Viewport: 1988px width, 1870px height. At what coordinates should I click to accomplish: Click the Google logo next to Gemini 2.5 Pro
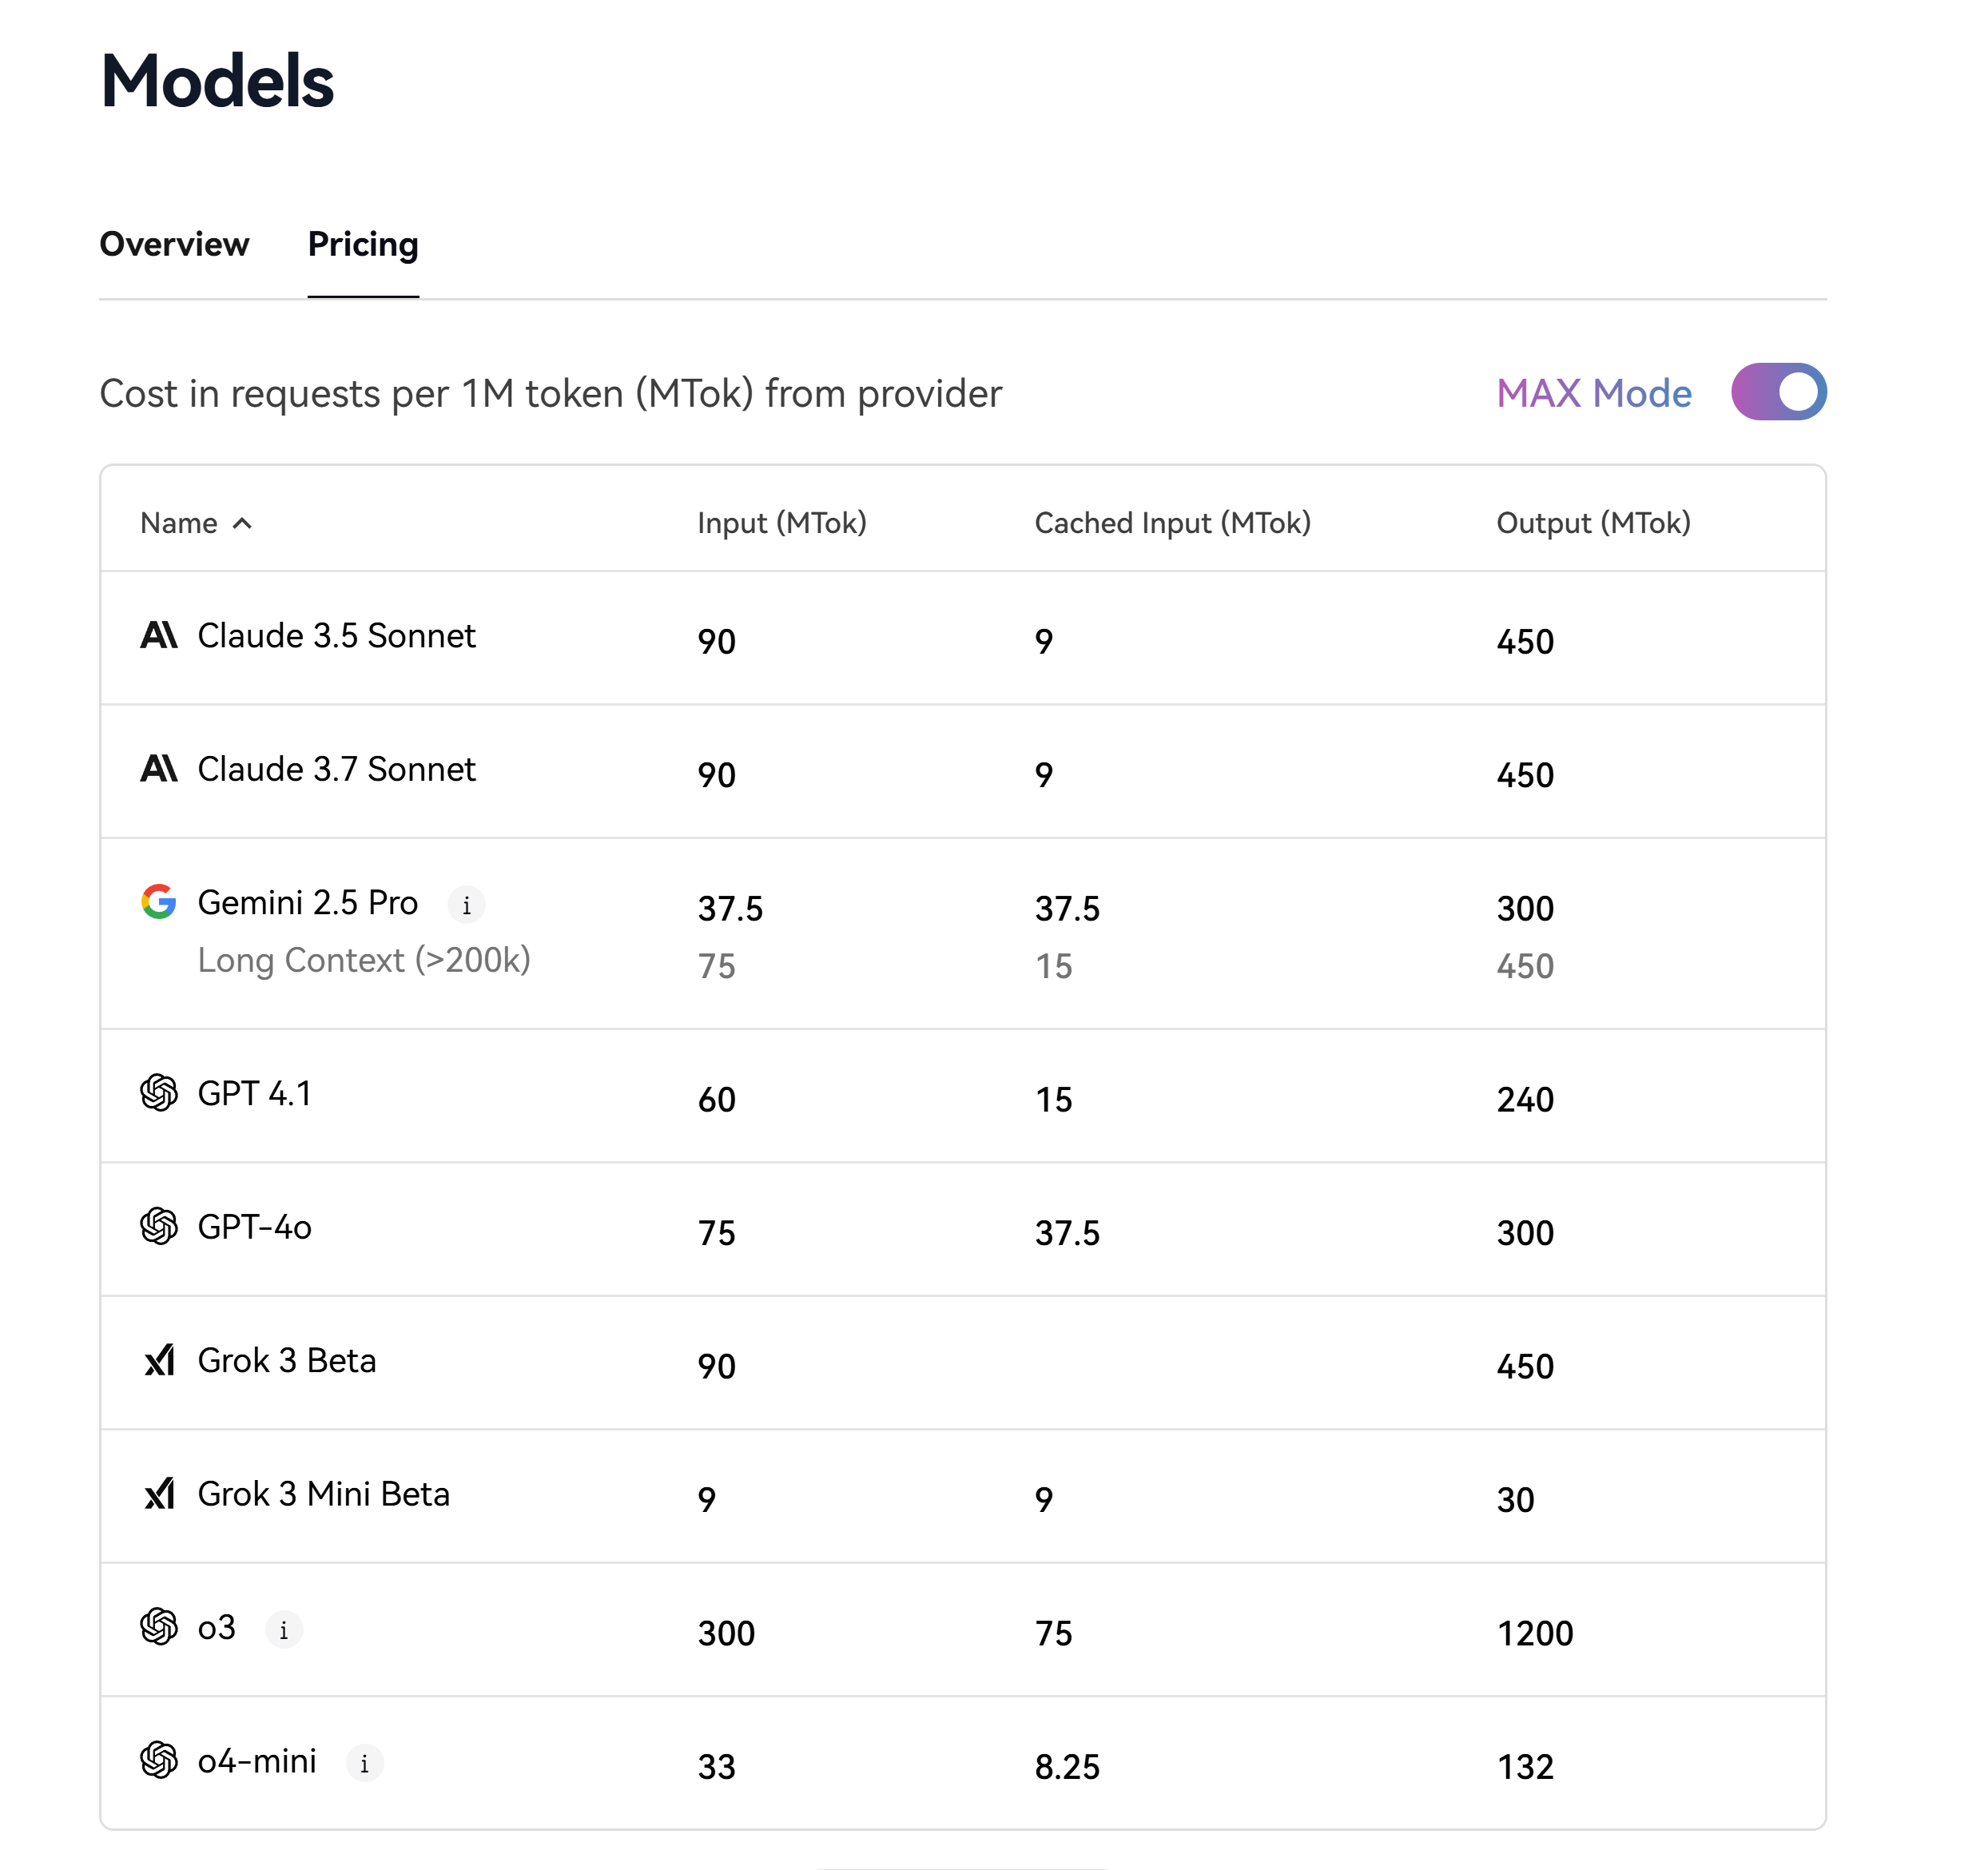point(159,901)
